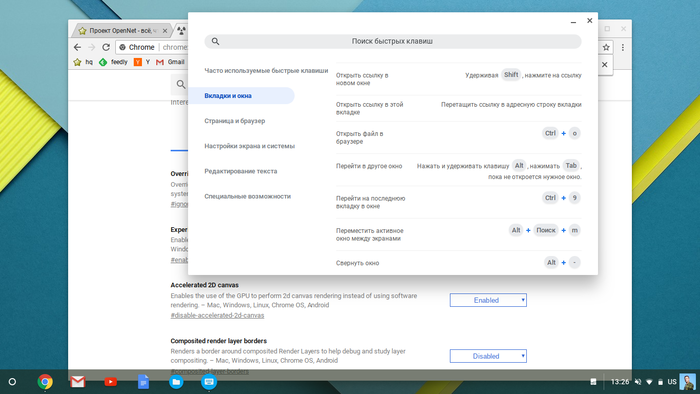Bookmark page with star icon
This screenshot has height=394, width=700.
(606, 47)
